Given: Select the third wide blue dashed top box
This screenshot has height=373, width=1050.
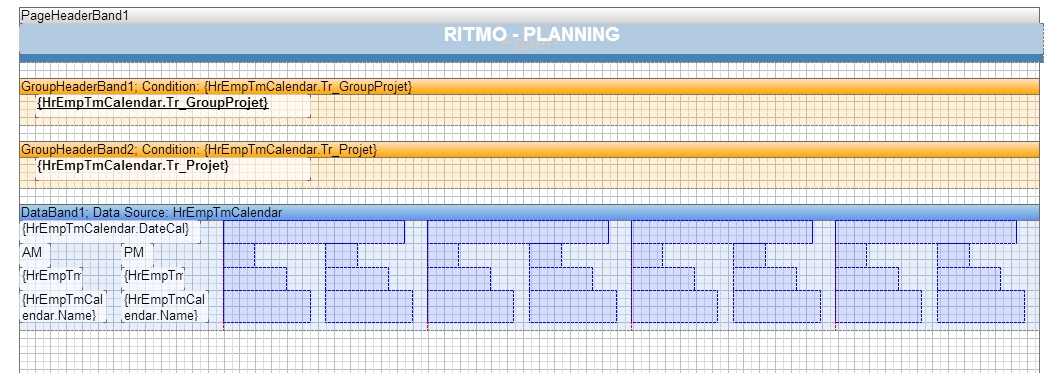Looking at the screenshot, I should pos(722,232).
